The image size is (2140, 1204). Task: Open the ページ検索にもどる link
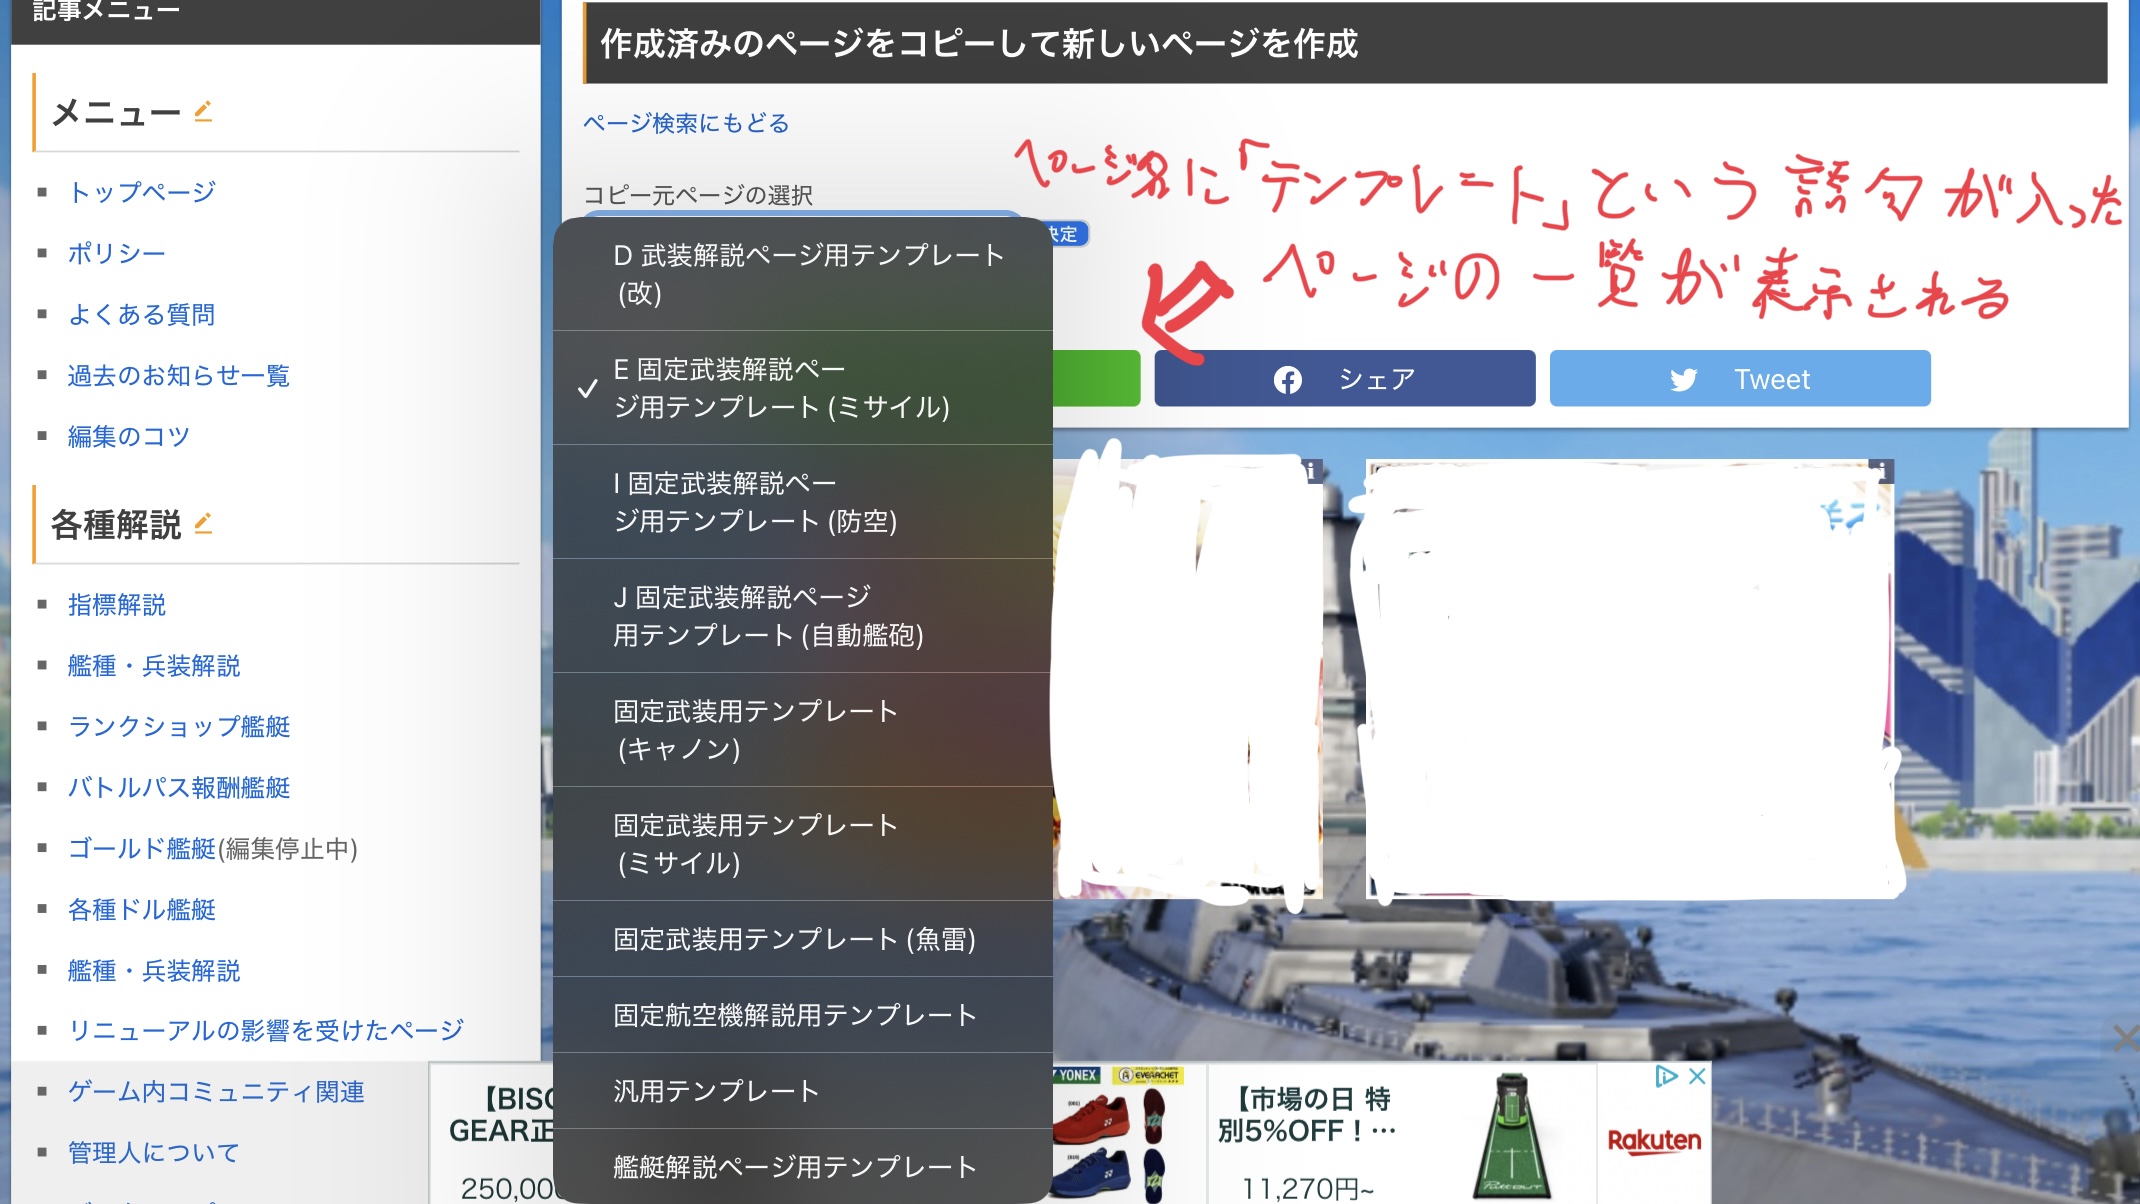[686, 123]
